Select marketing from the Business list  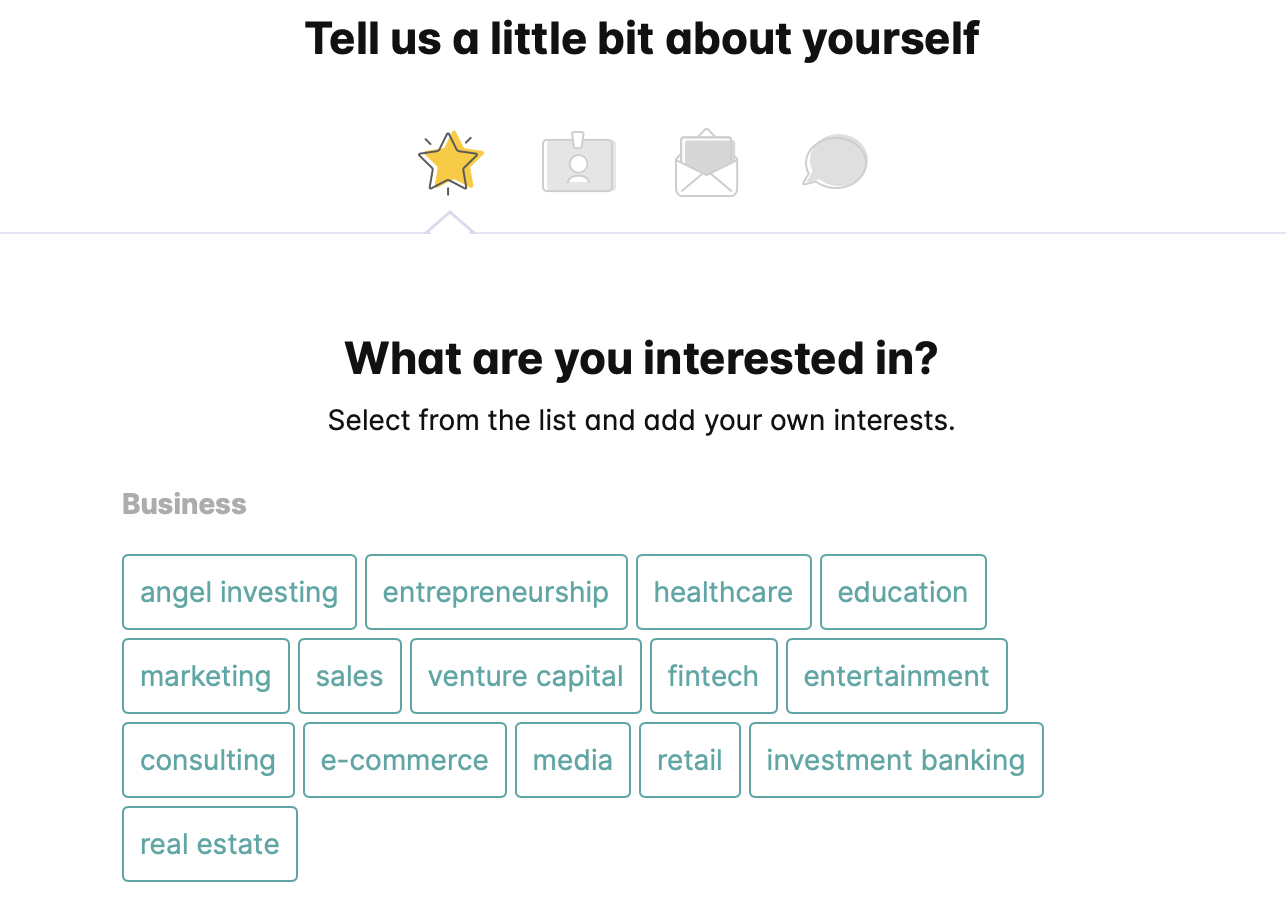(x=206, y=676)
